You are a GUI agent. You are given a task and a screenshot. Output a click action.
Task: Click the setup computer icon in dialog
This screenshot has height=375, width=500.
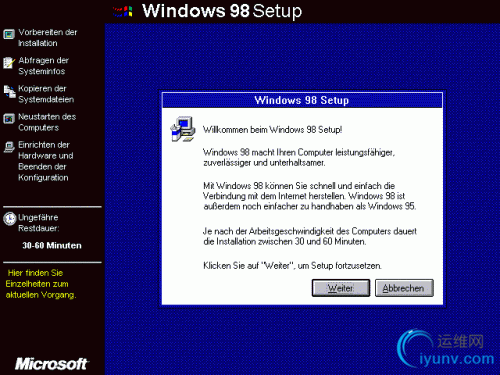coord(183,129)
